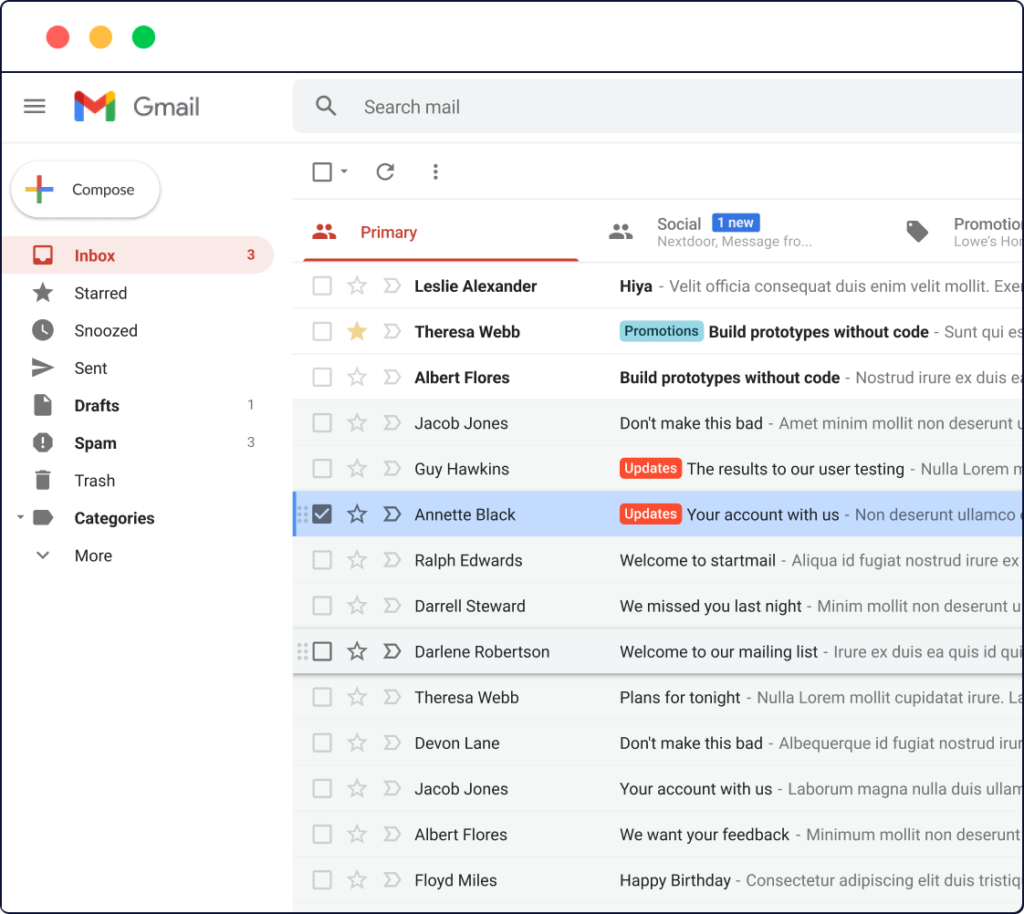
Task: Star the Leslie Alexander email
Action: pos(357,286)
